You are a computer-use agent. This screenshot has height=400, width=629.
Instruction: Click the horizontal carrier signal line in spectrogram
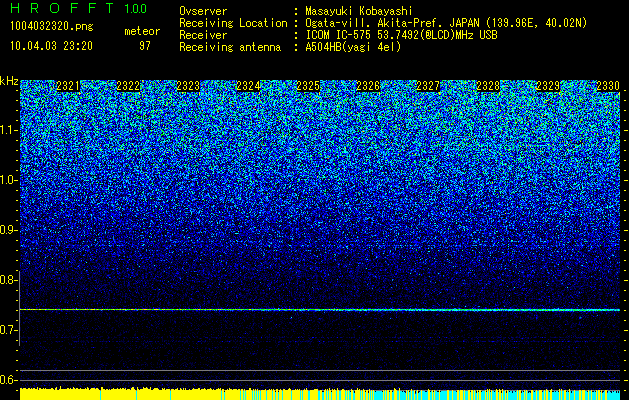click(320, 310)
